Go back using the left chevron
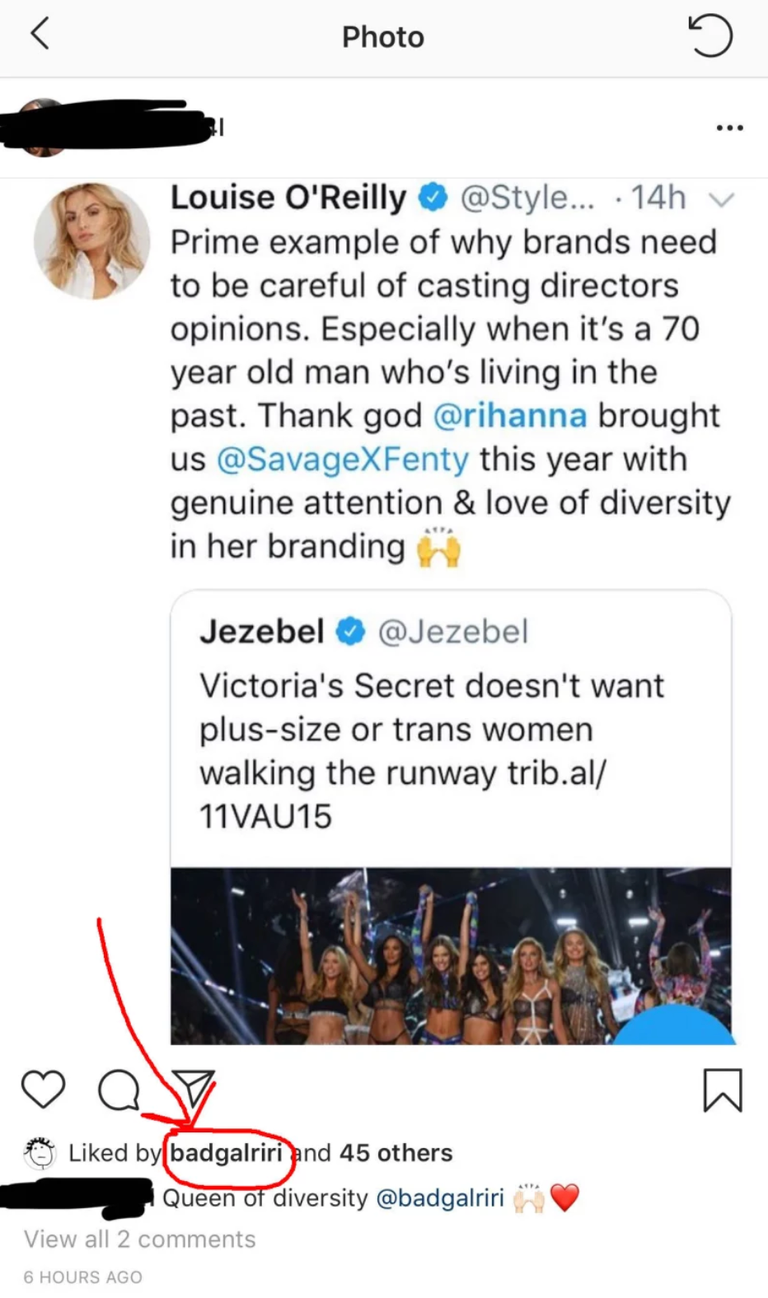768x1298 pixels. click(40, 36)
